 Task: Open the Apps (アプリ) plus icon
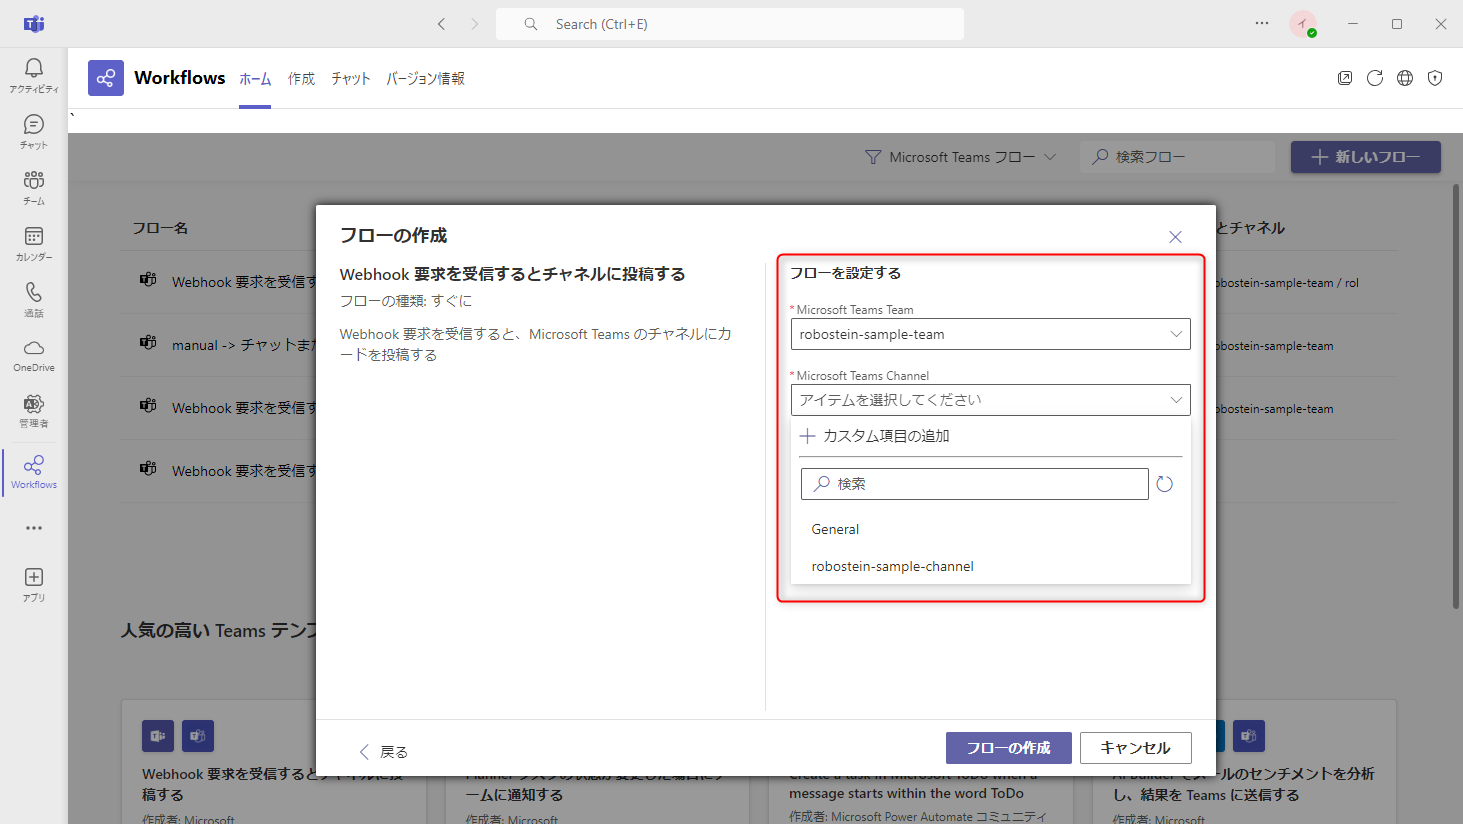pos(34,584)
